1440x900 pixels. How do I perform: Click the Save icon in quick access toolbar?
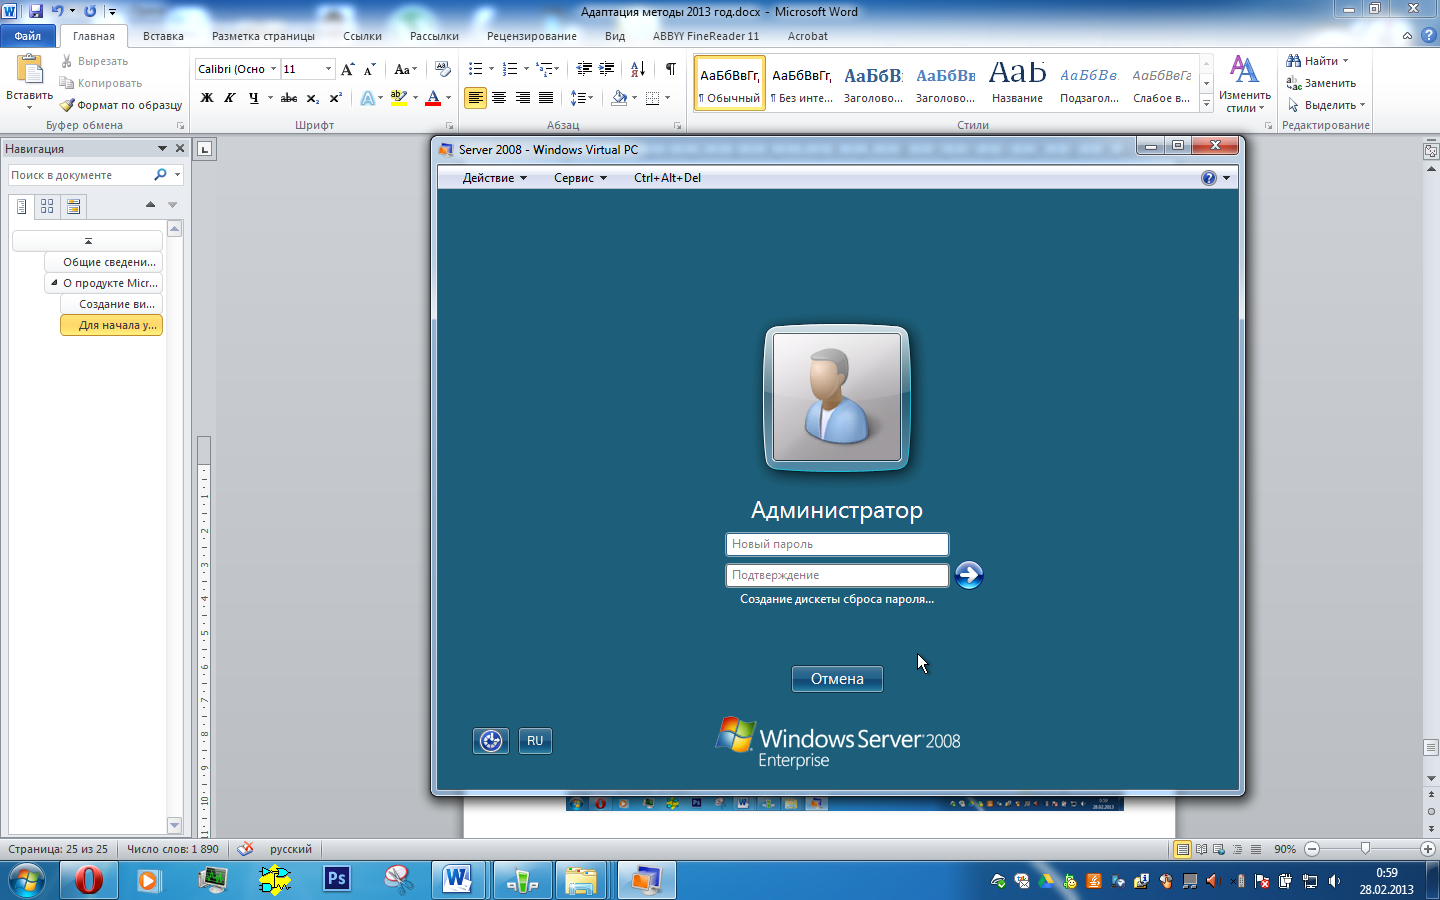36,11
